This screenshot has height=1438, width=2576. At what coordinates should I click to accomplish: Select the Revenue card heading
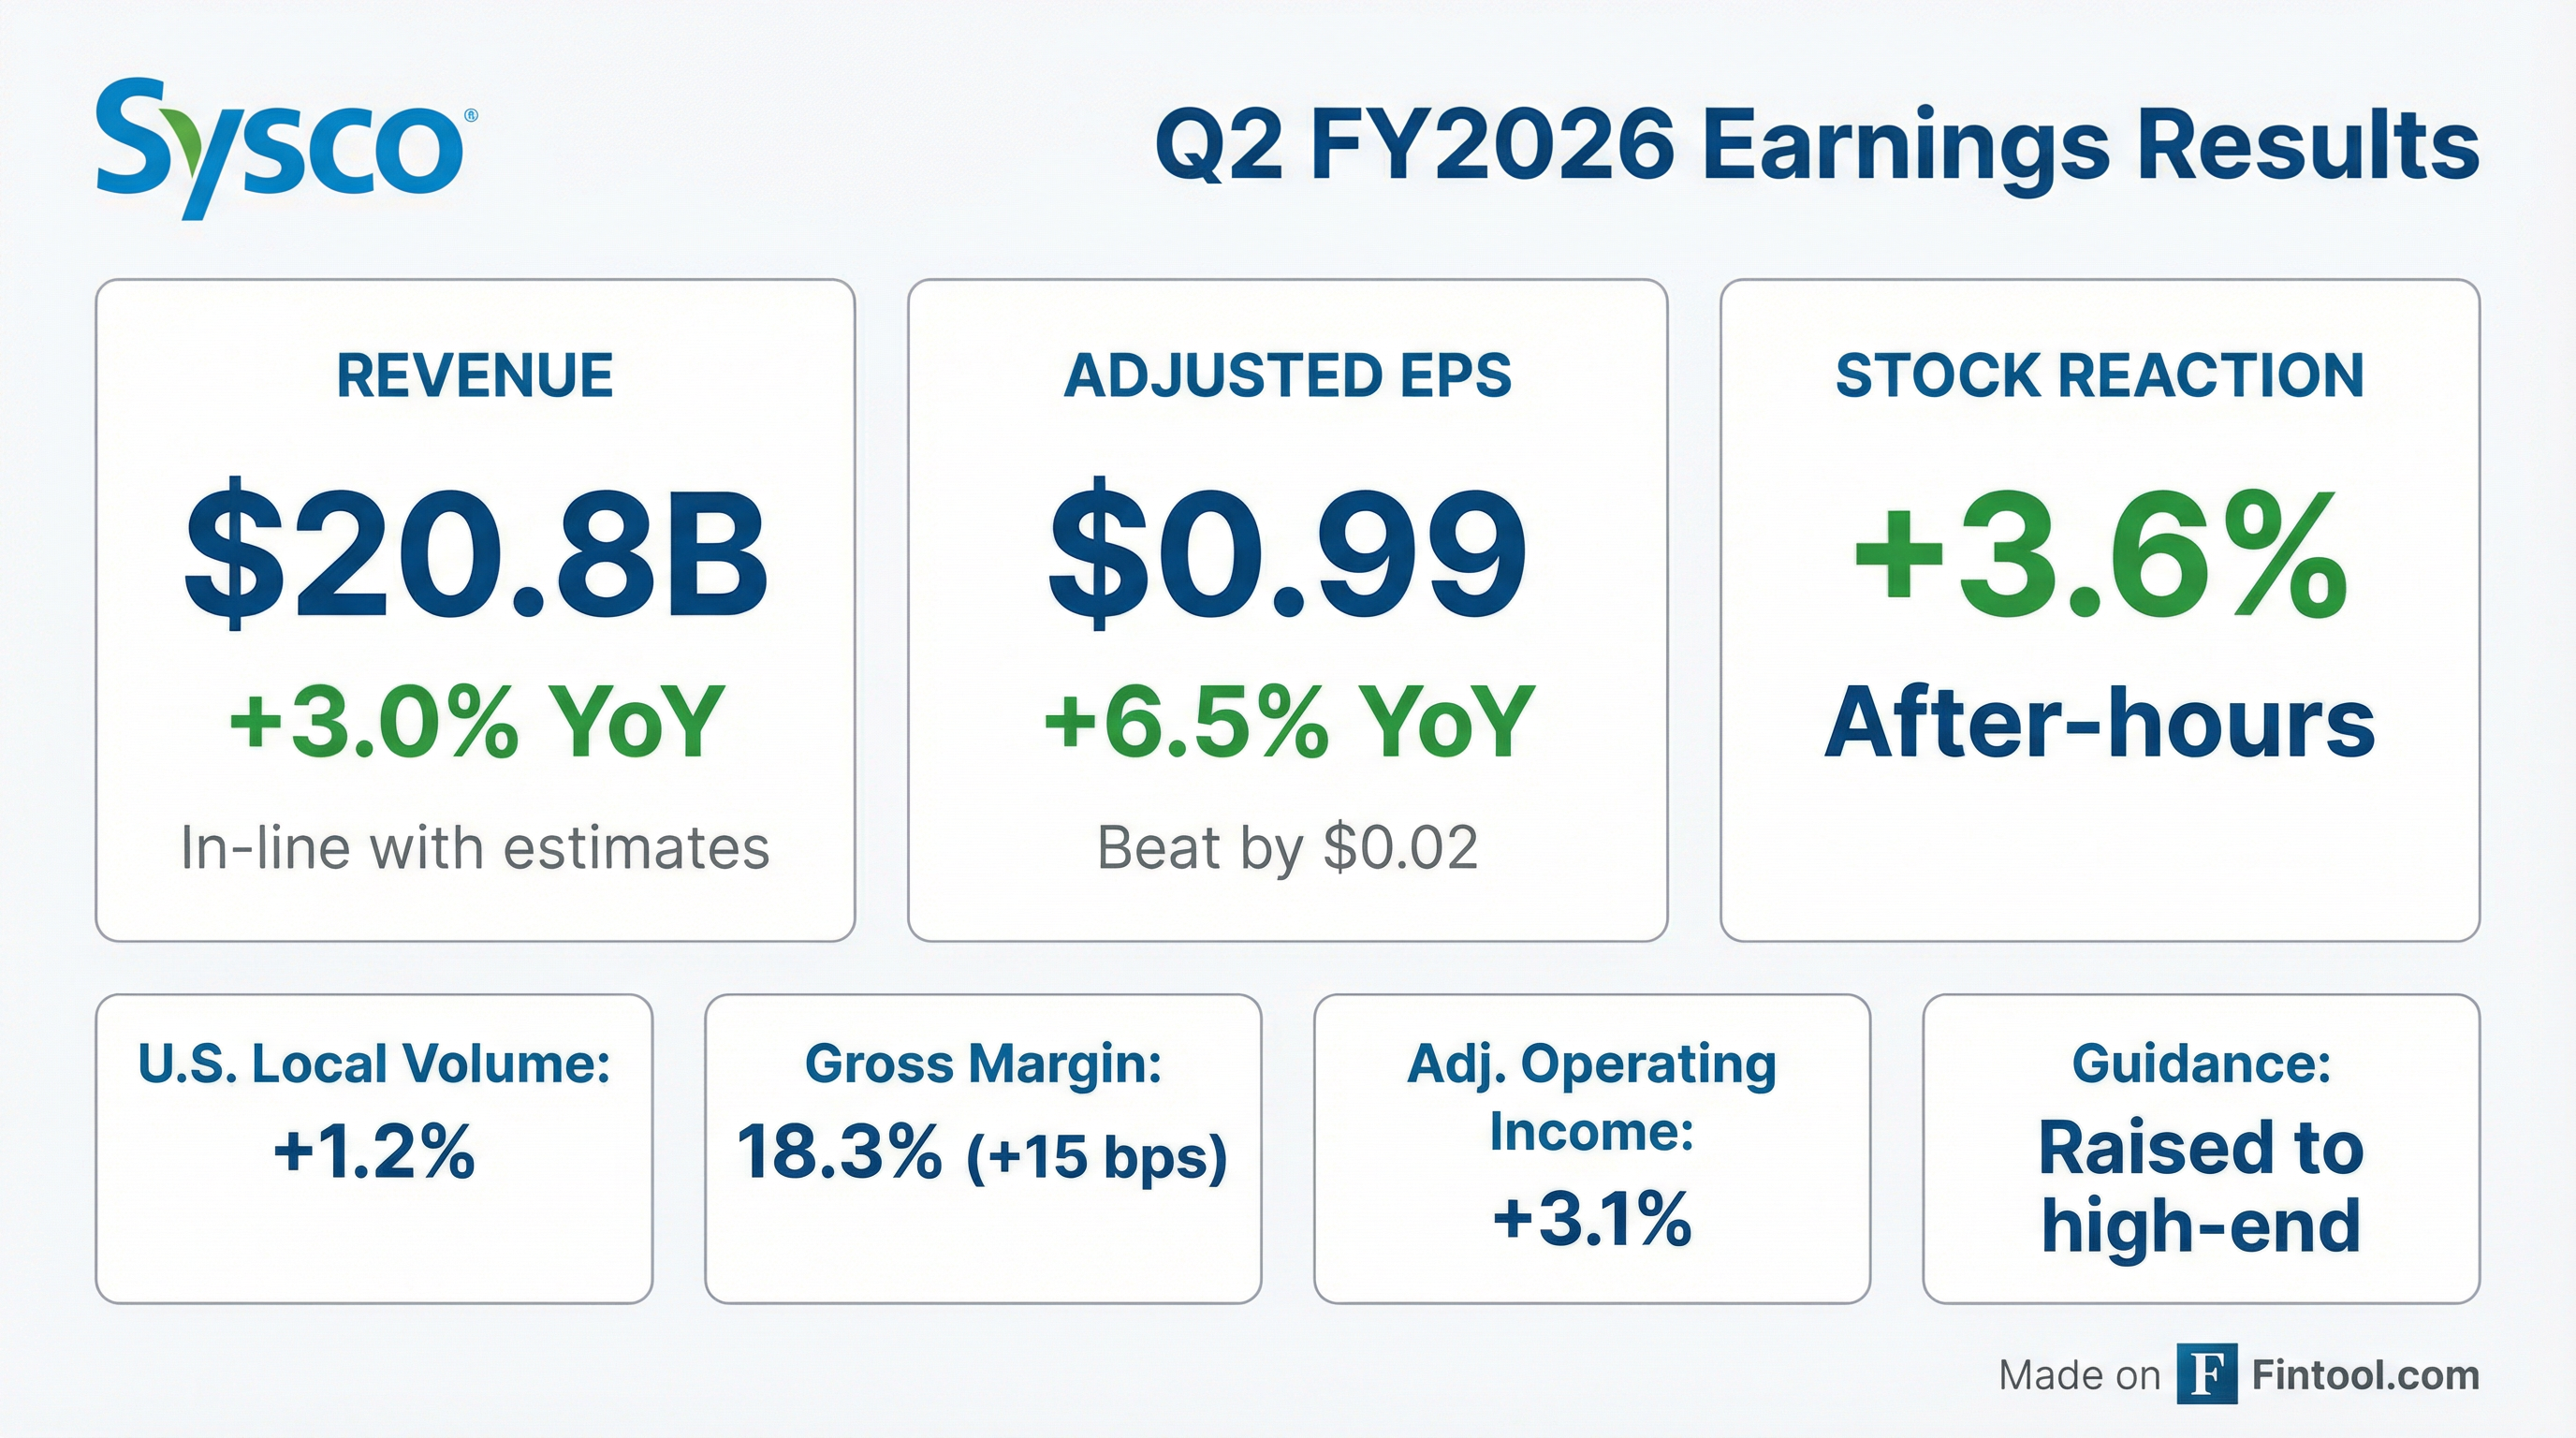pos(475,376)
